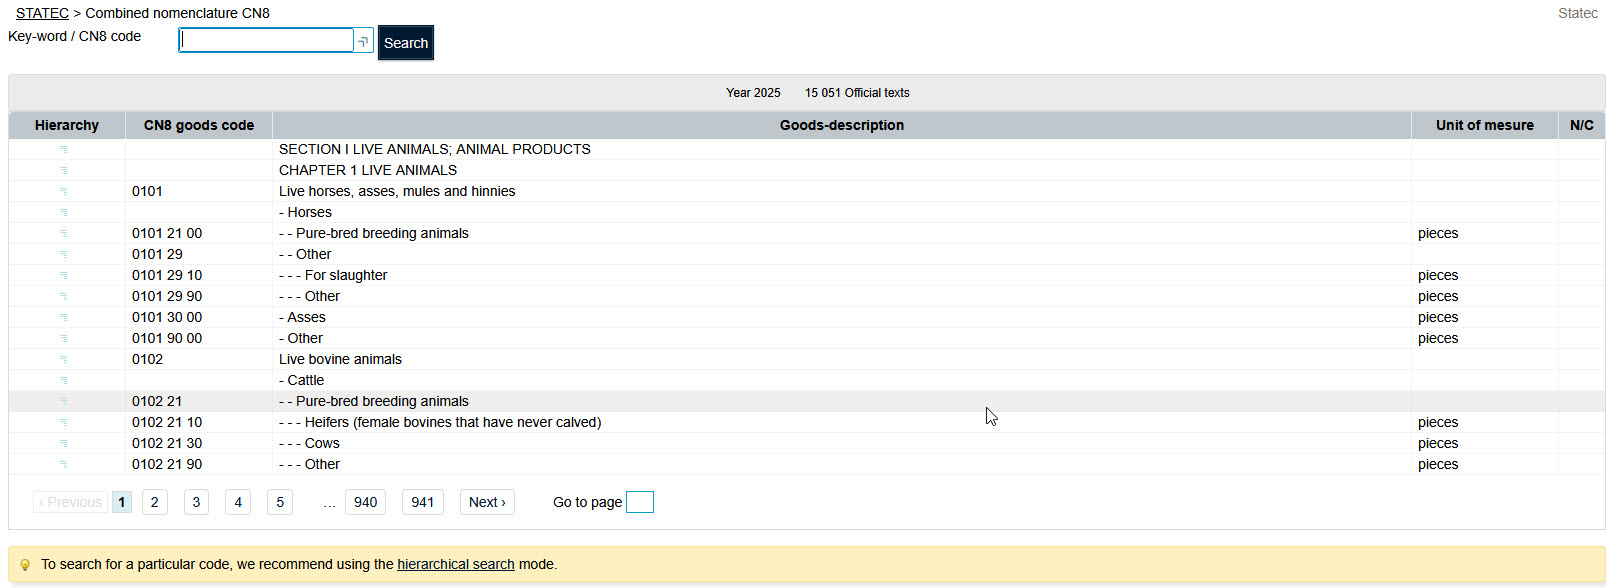Open hierarchy icon for 0101 30 00 Asses
The image size is (1606, 588).
pos(64,317)
